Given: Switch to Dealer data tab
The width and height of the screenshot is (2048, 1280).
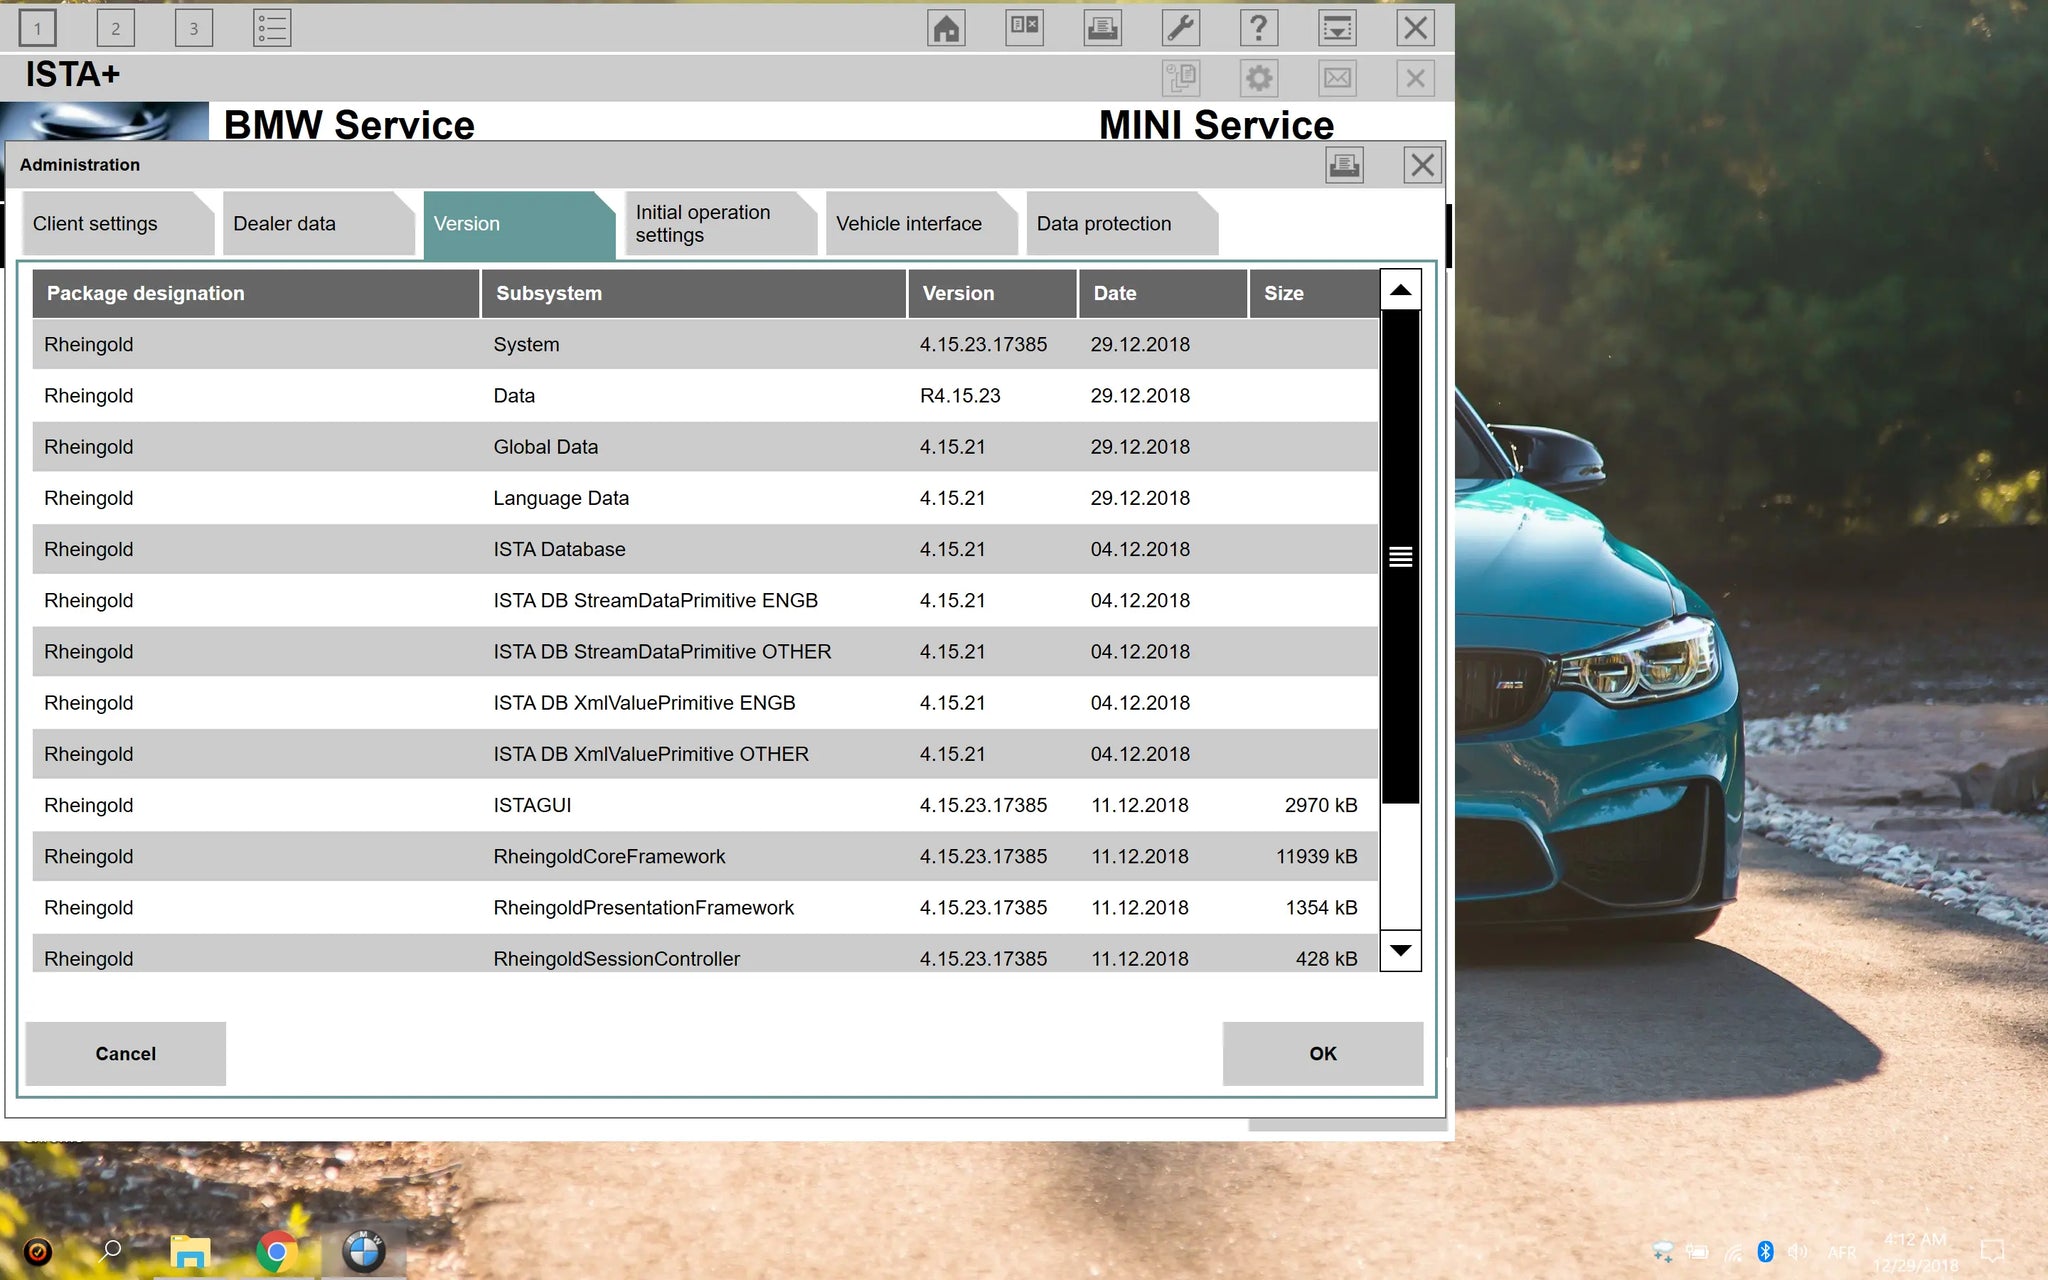Looking at the screenshot, I should (x=319, y=224).
